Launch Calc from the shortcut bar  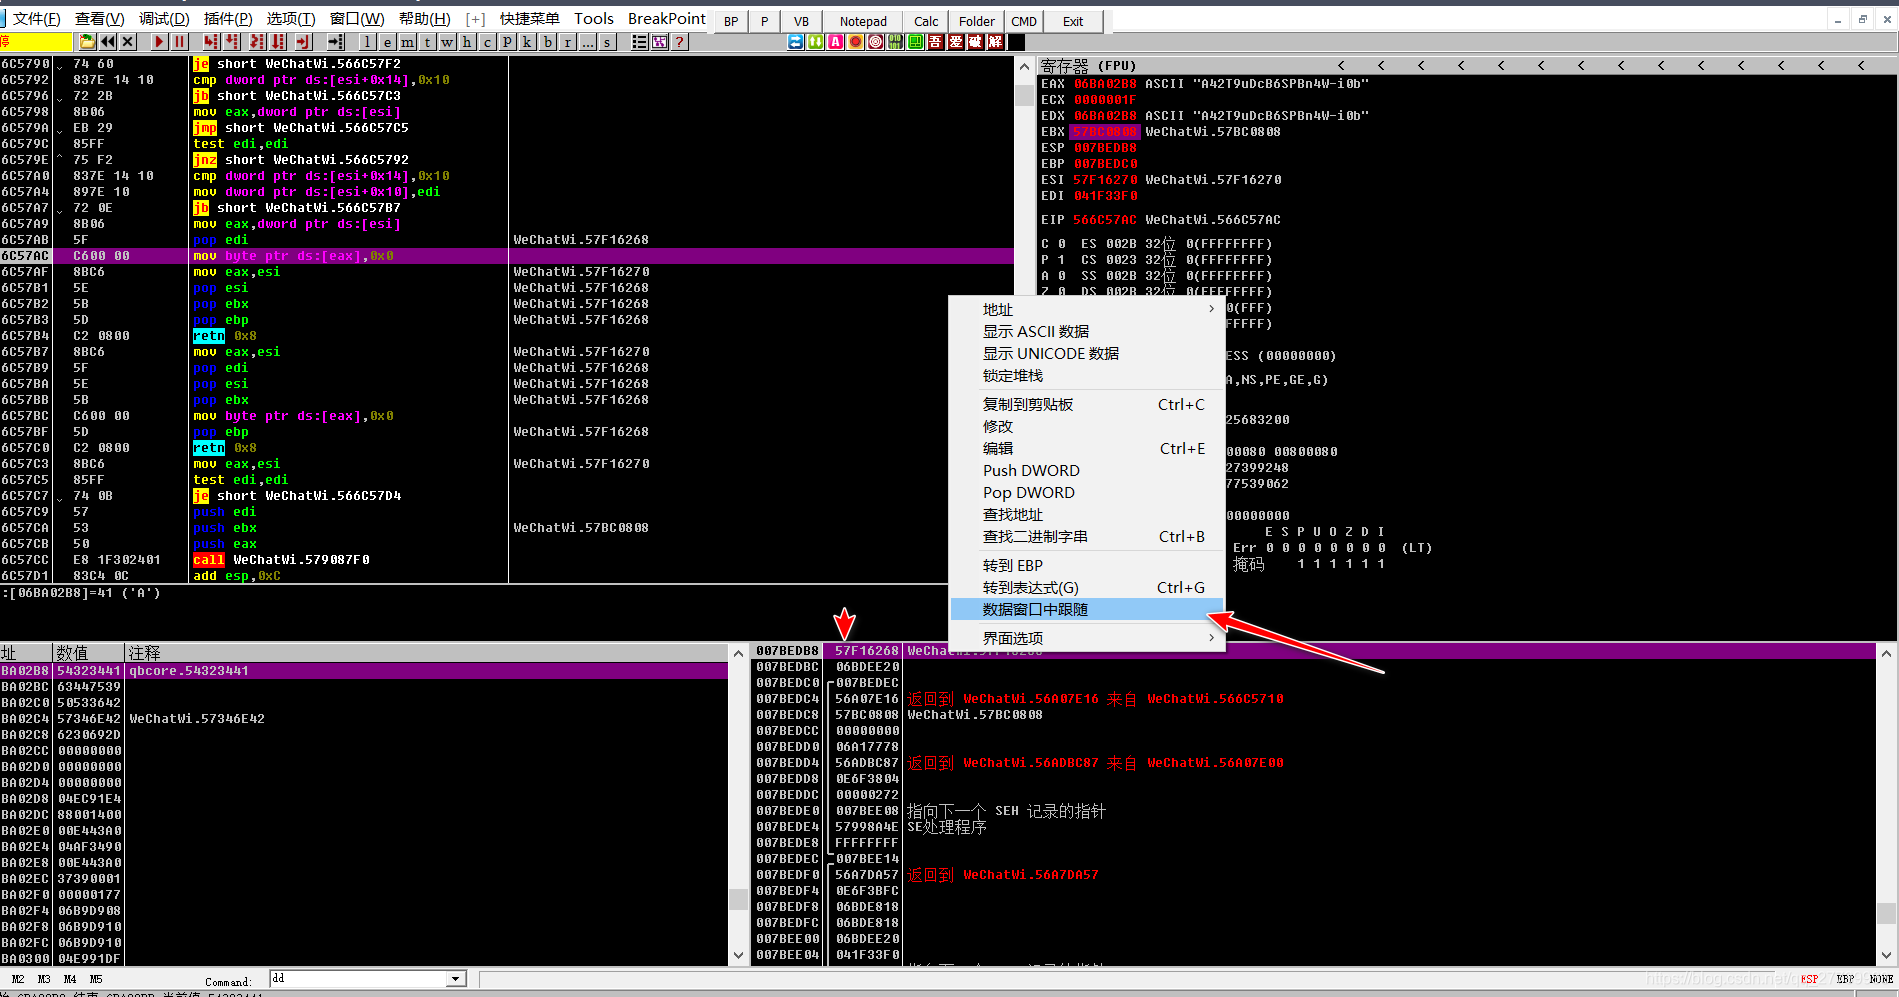(926, 21)
